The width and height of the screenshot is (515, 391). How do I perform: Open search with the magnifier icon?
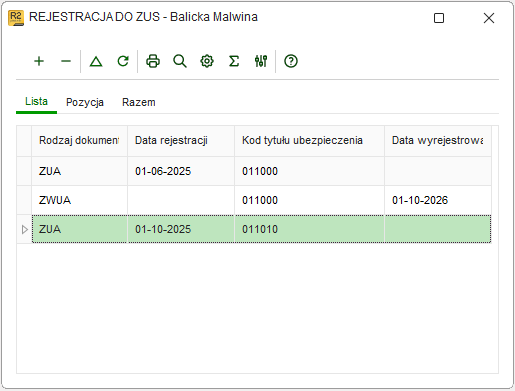[x=180, y=61]
